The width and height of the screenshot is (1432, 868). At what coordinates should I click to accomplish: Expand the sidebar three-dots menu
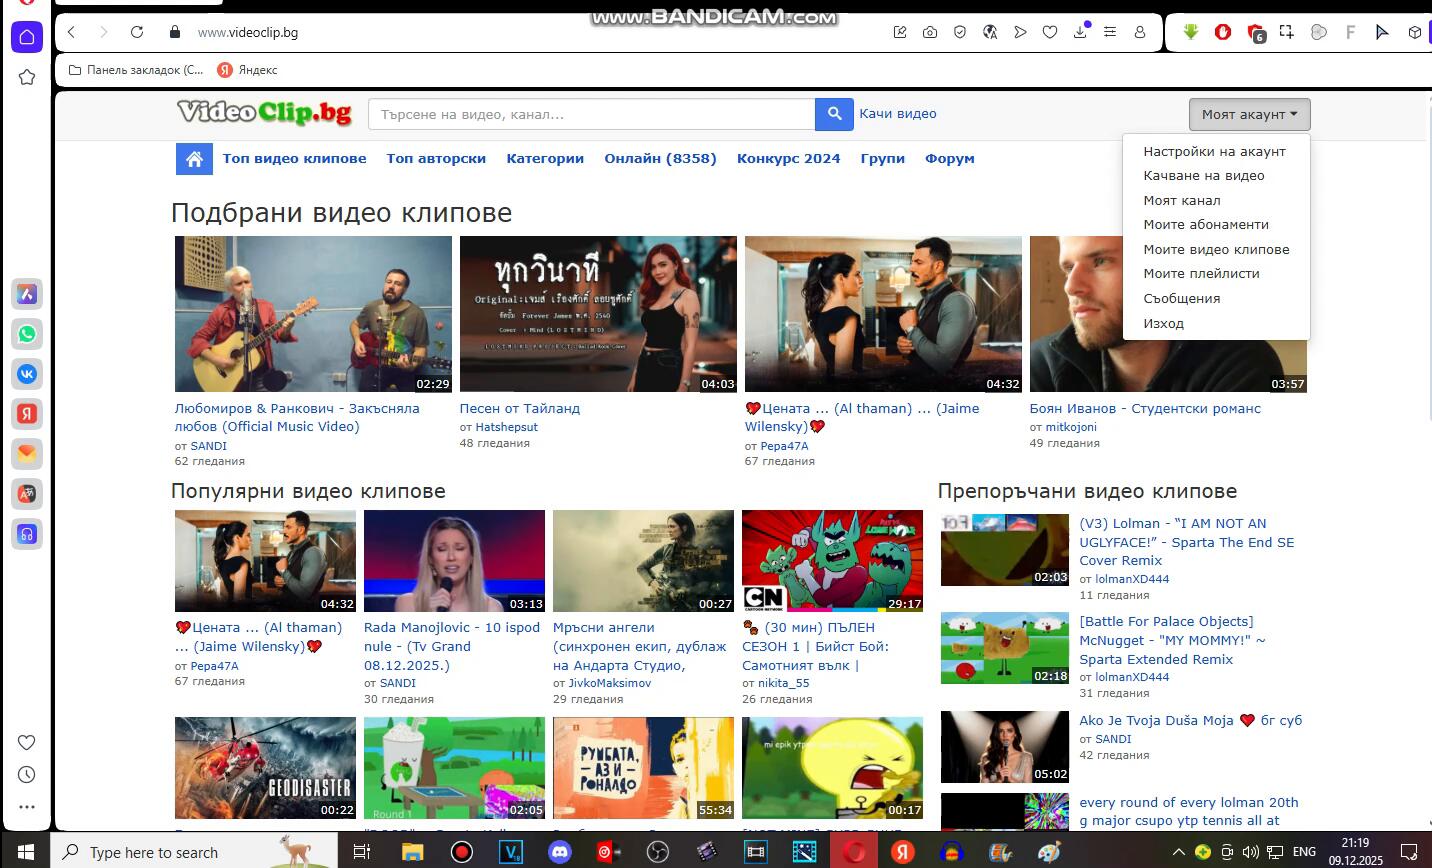pyautogui.click(x=27, y=807)
